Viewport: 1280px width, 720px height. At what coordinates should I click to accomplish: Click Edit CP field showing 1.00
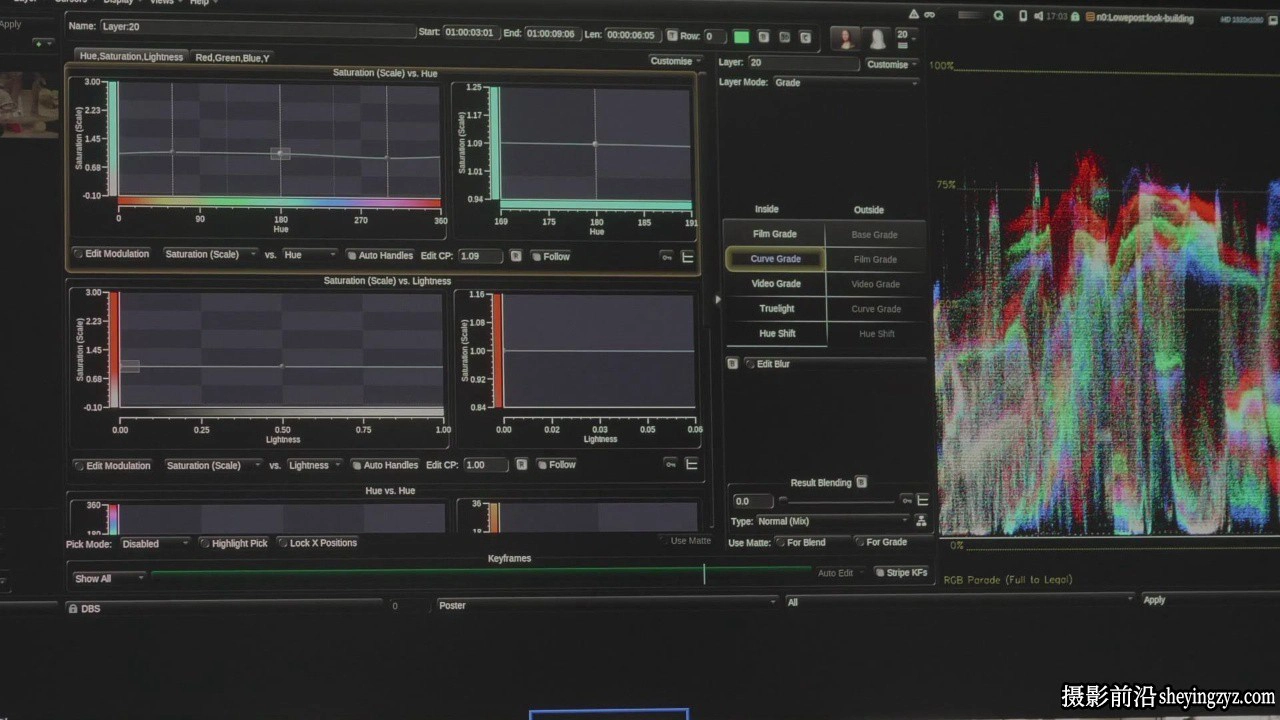(487, 465)
